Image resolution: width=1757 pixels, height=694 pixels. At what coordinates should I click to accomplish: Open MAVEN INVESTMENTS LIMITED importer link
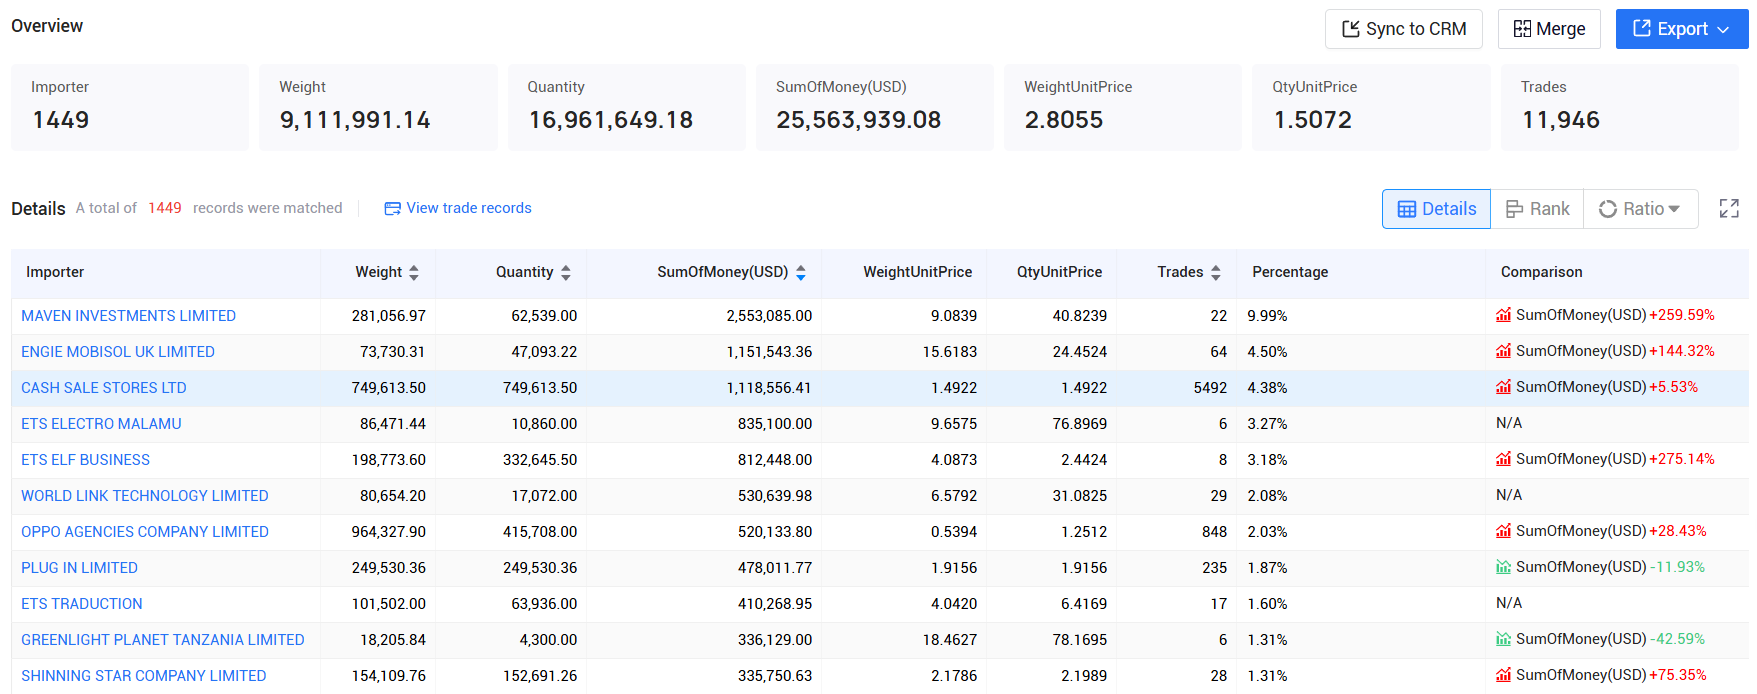coord(129,316)
